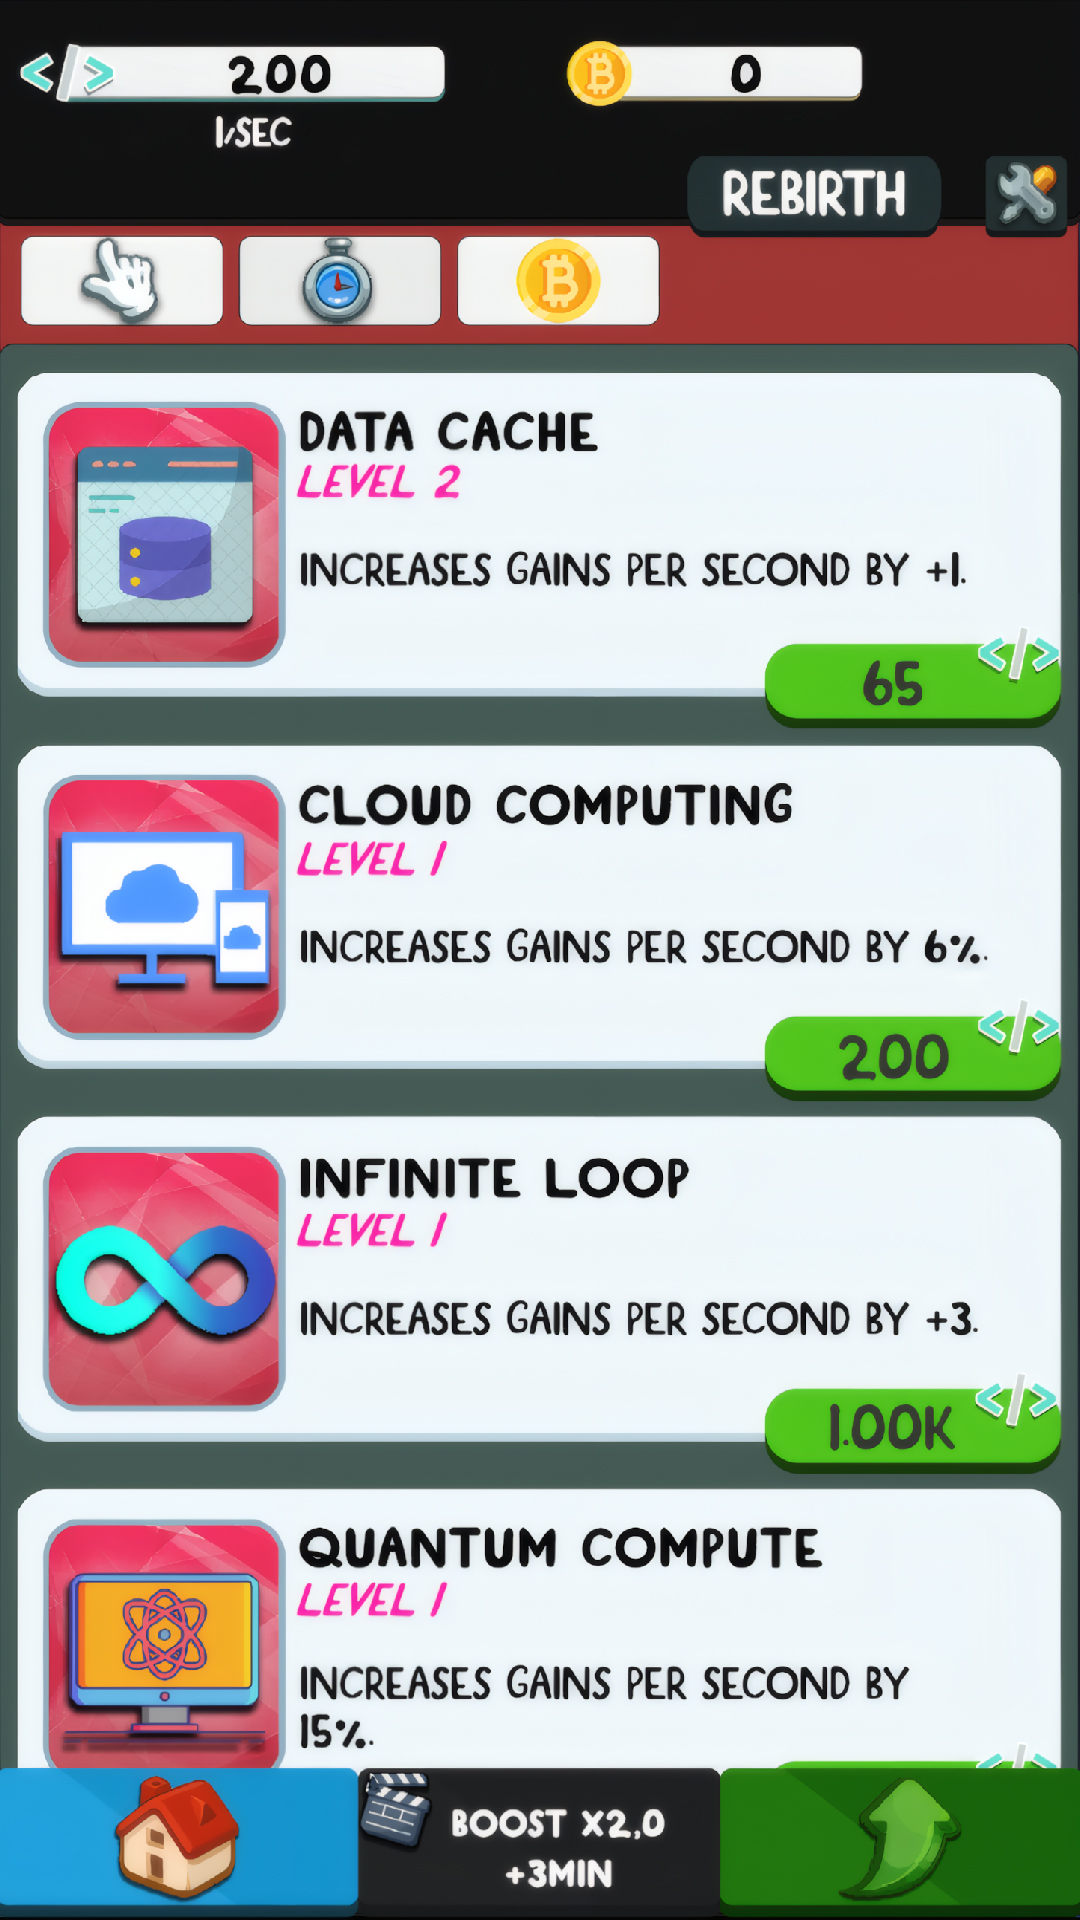Activate Boost x2.0 +3min video offer
Image resolution: width=1080 pixels, height=1920 pixels.
tap(539, 1842)
